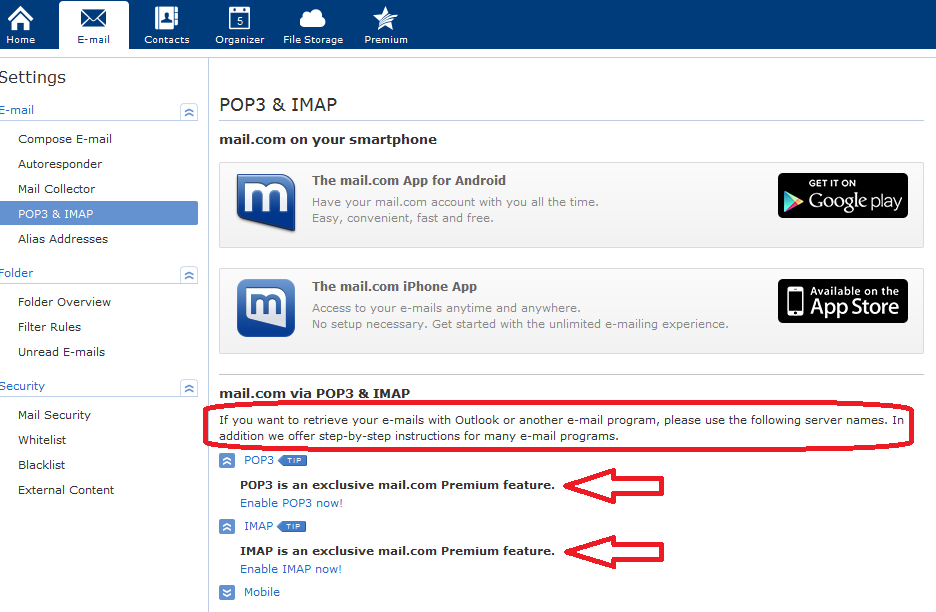
Task: Click the IMAP section heading link
Action: (x=258, y=526)
